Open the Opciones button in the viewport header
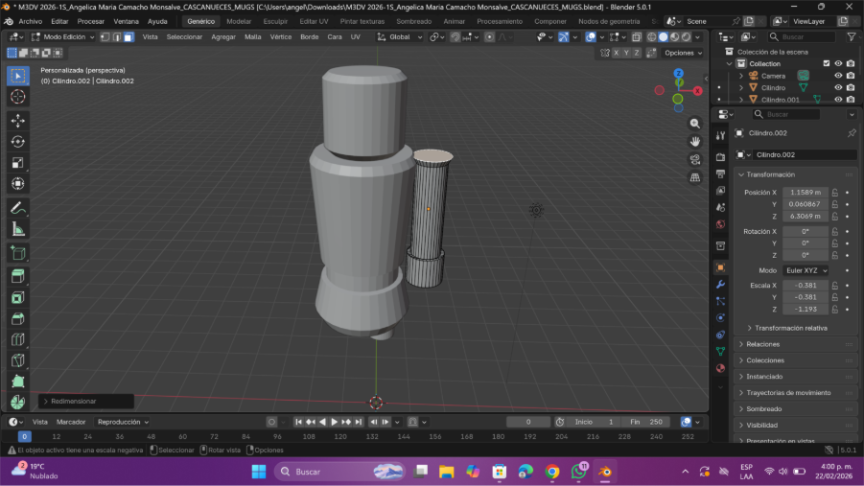 coord(680,53)
